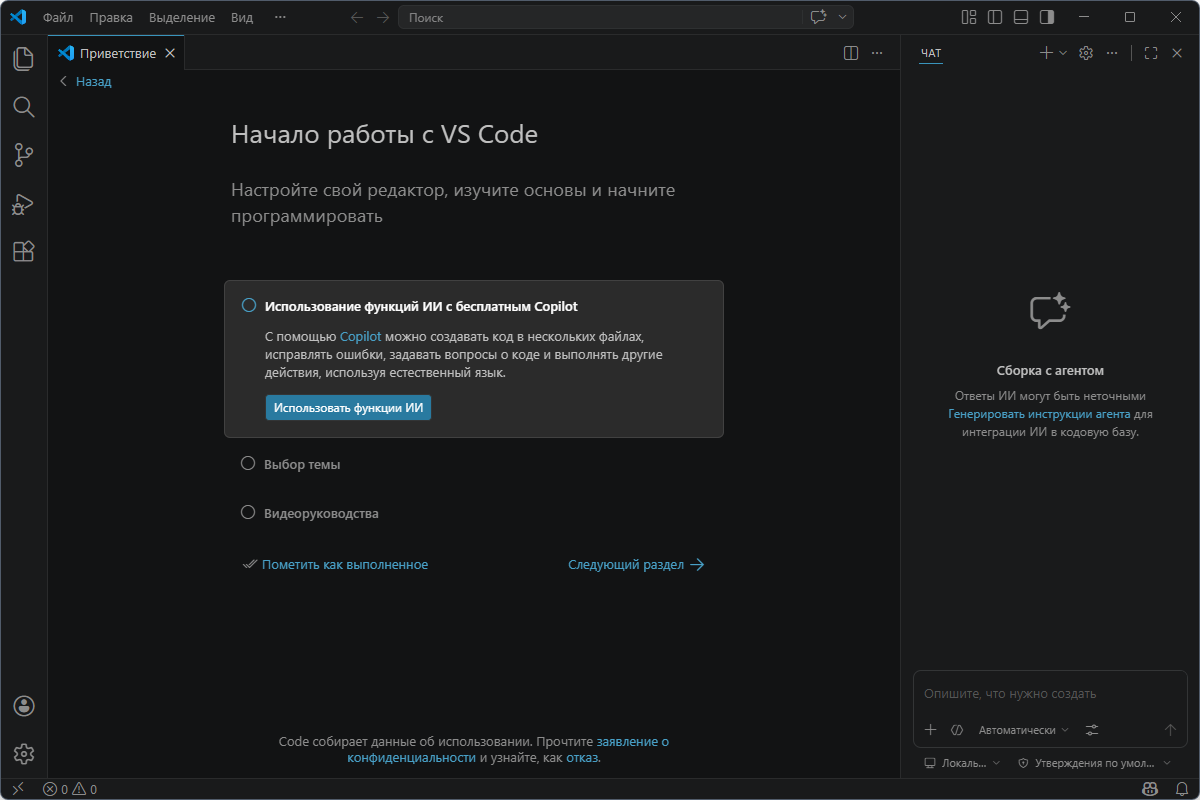Open the 'Выделение' menu
The height and width of the screenshot is (800, 1200).
tap(181, 17)
